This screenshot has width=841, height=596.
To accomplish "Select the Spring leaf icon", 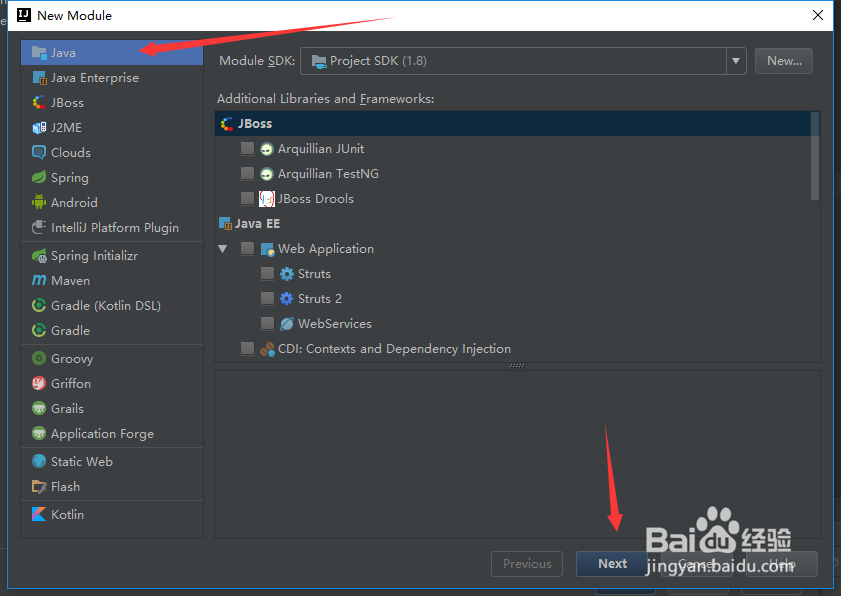I will [x=39, y=178].
